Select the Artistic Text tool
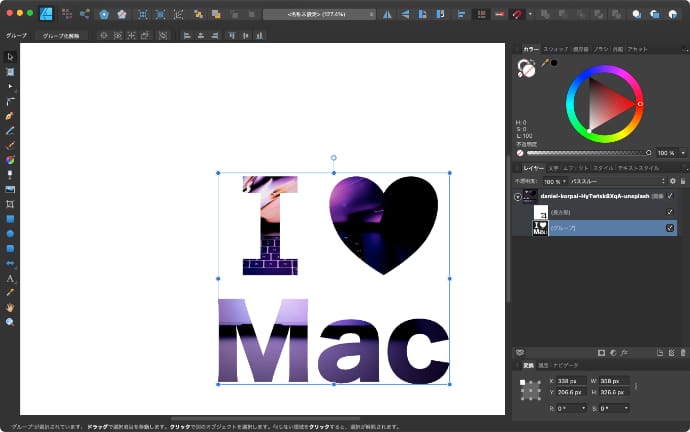 (10, 277)
